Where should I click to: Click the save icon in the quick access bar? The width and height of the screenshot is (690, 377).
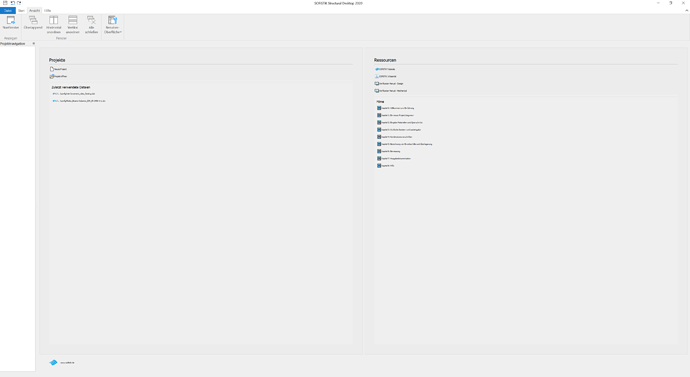5,3
